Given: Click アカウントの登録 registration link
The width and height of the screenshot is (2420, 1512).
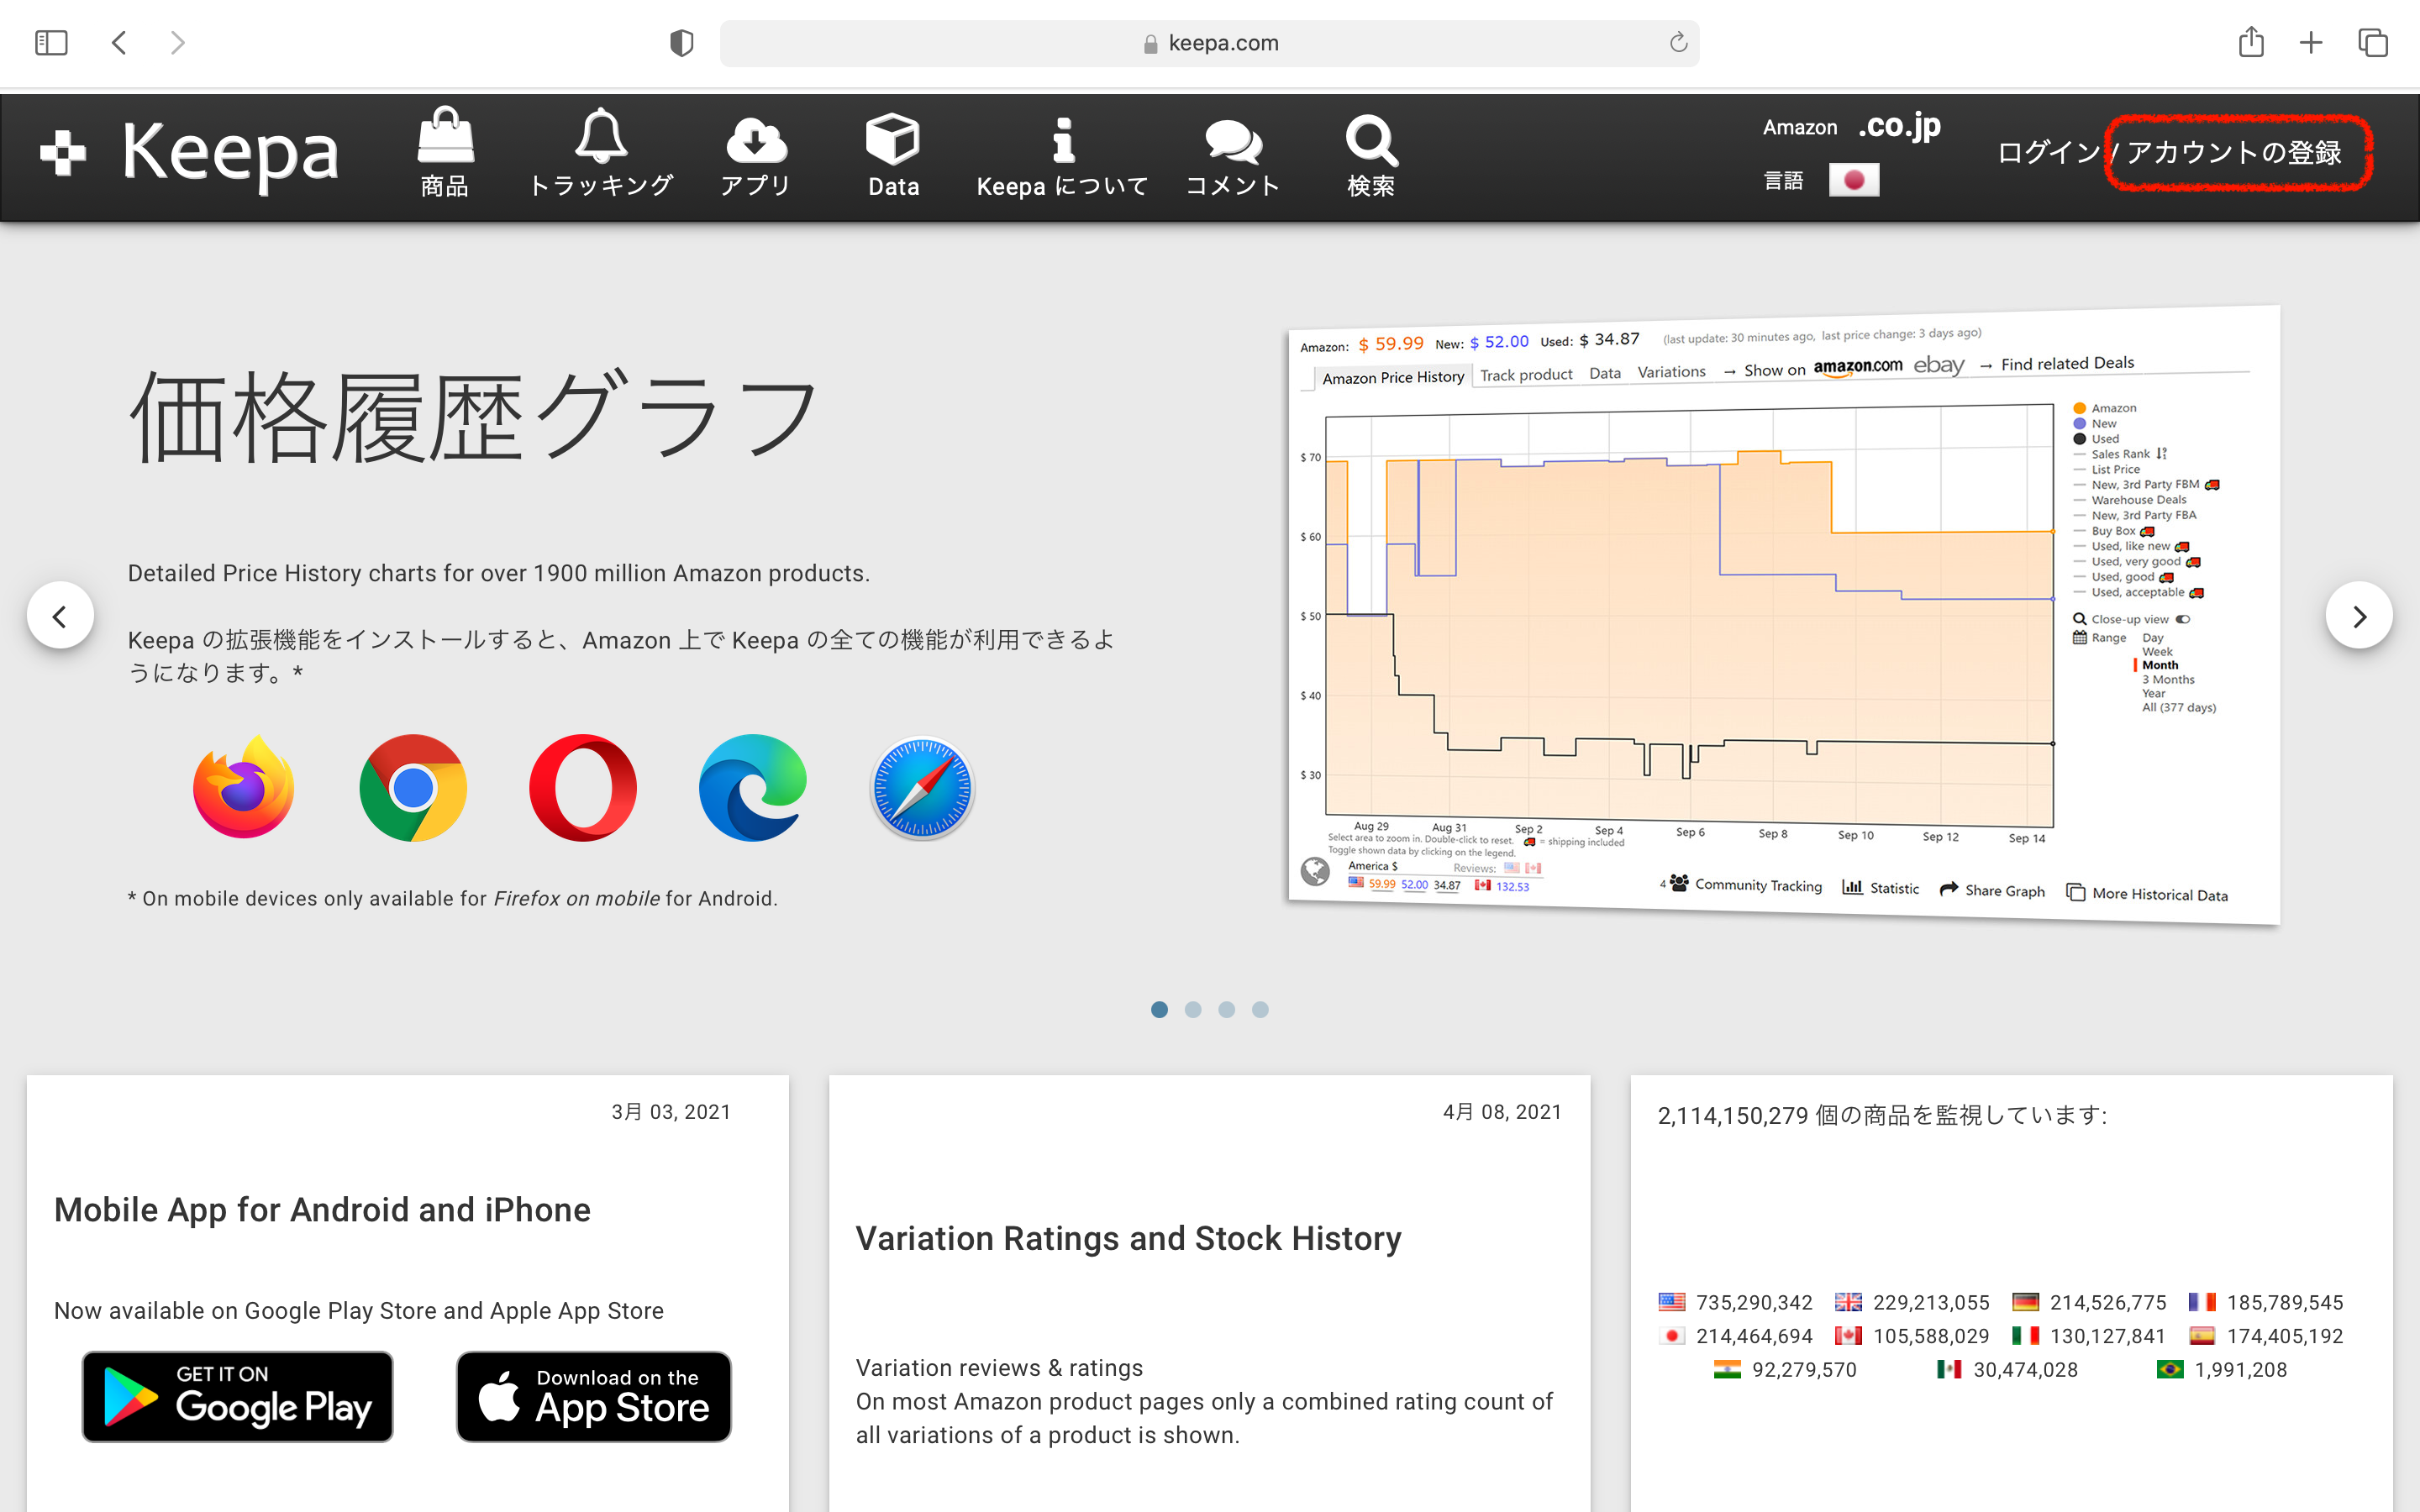Looking at the screenshot, I should [2233, 152].
